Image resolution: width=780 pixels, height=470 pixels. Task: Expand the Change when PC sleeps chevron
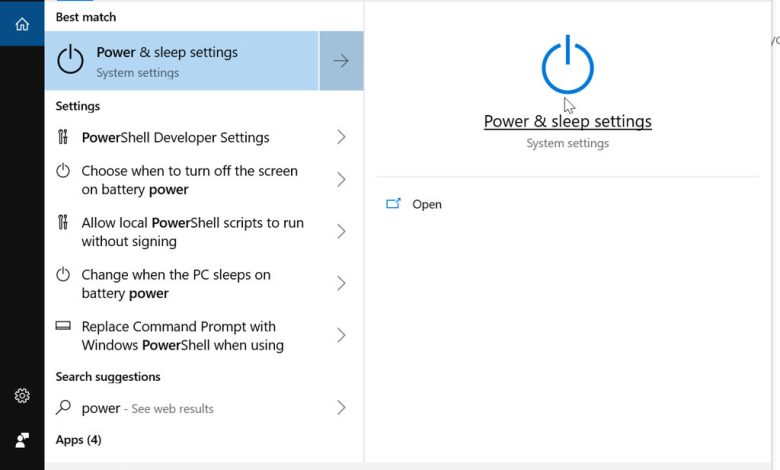point(341,283)
